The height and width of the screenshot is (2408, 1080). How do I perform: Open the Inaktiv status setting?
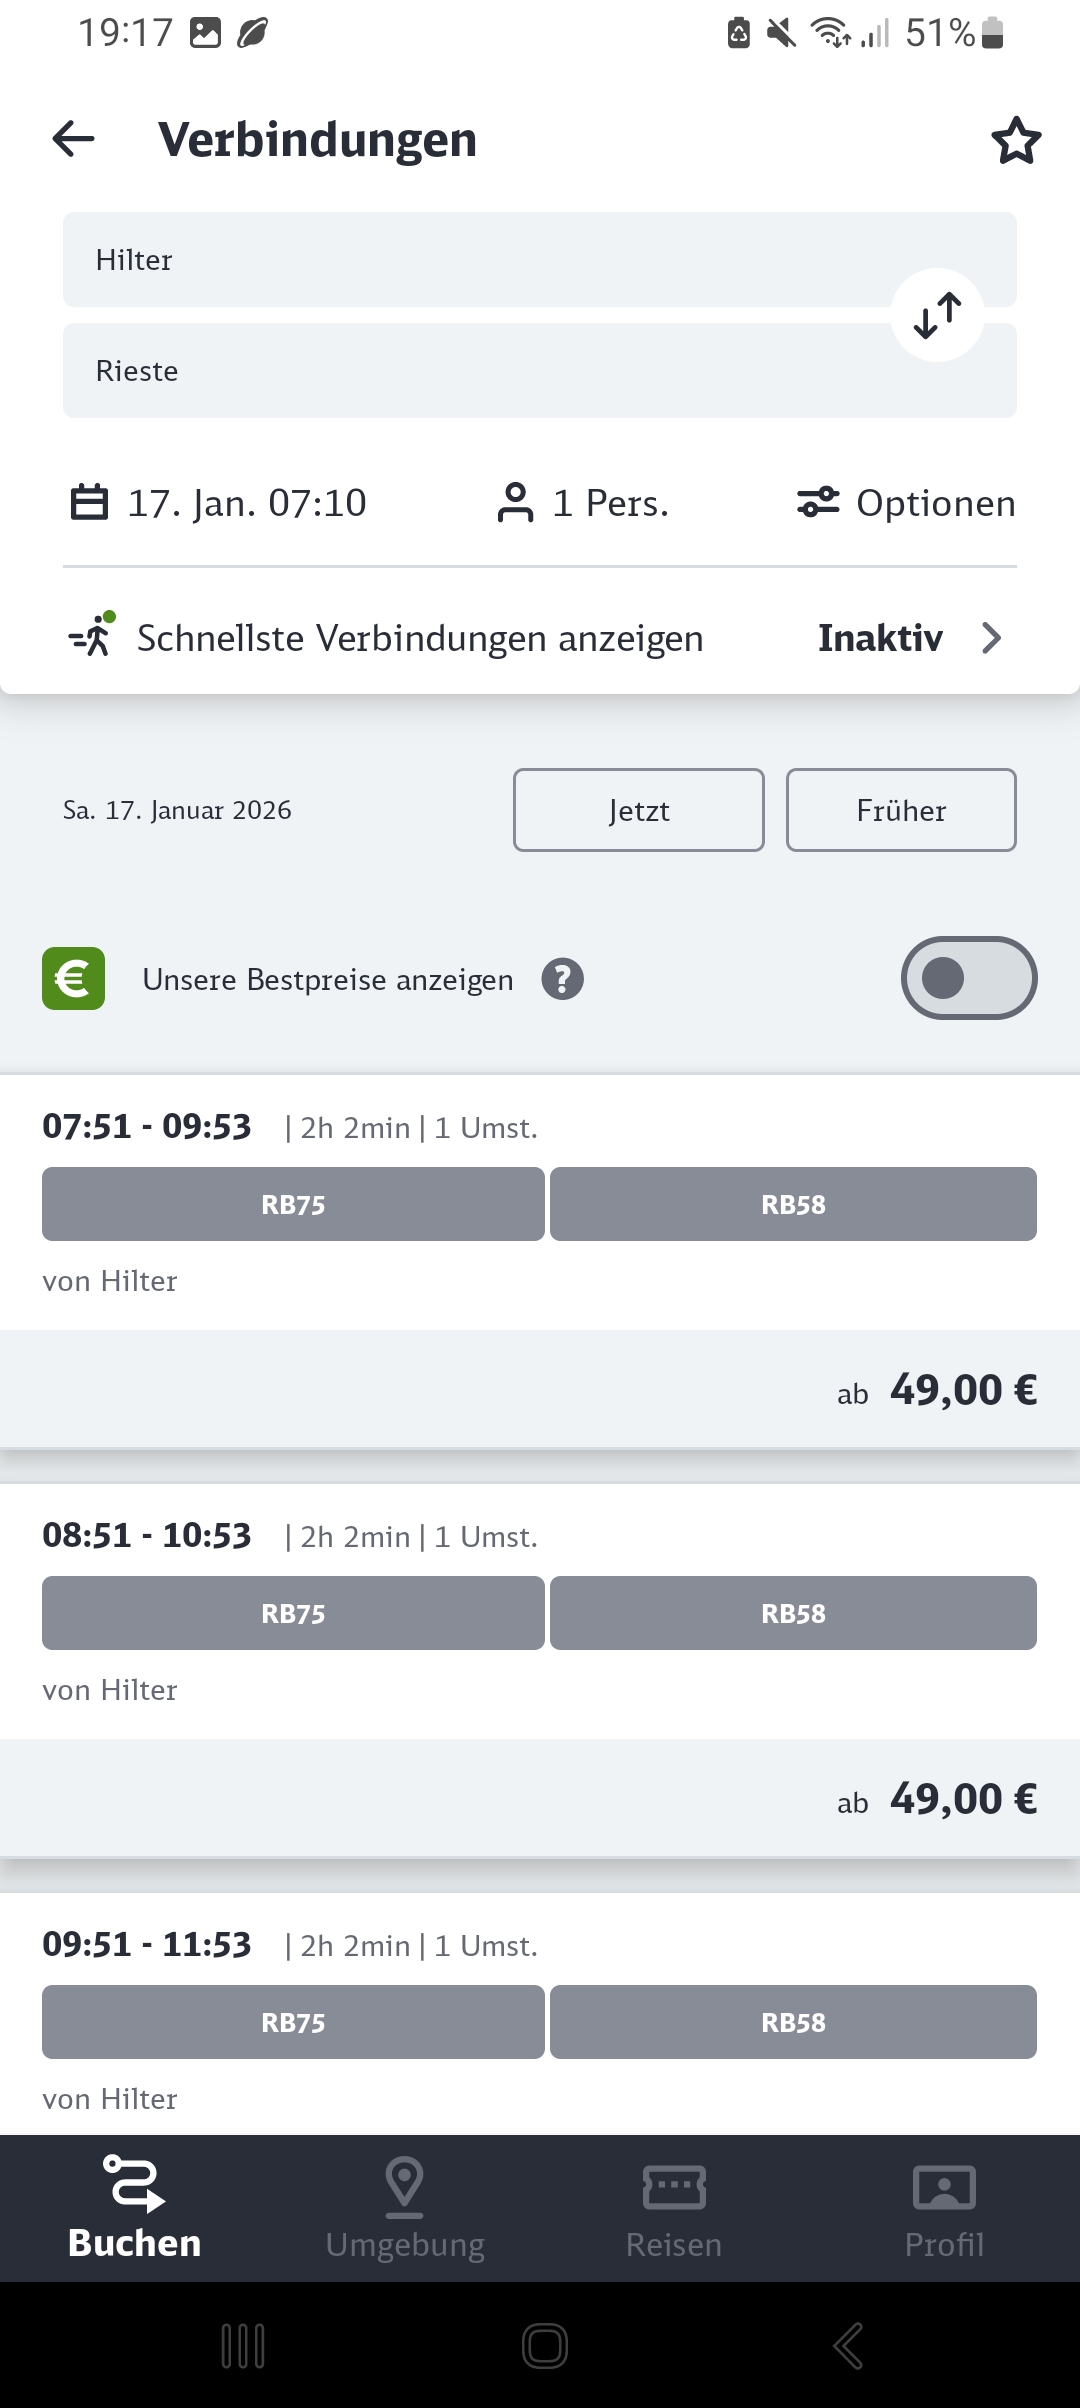pos(880,638)
